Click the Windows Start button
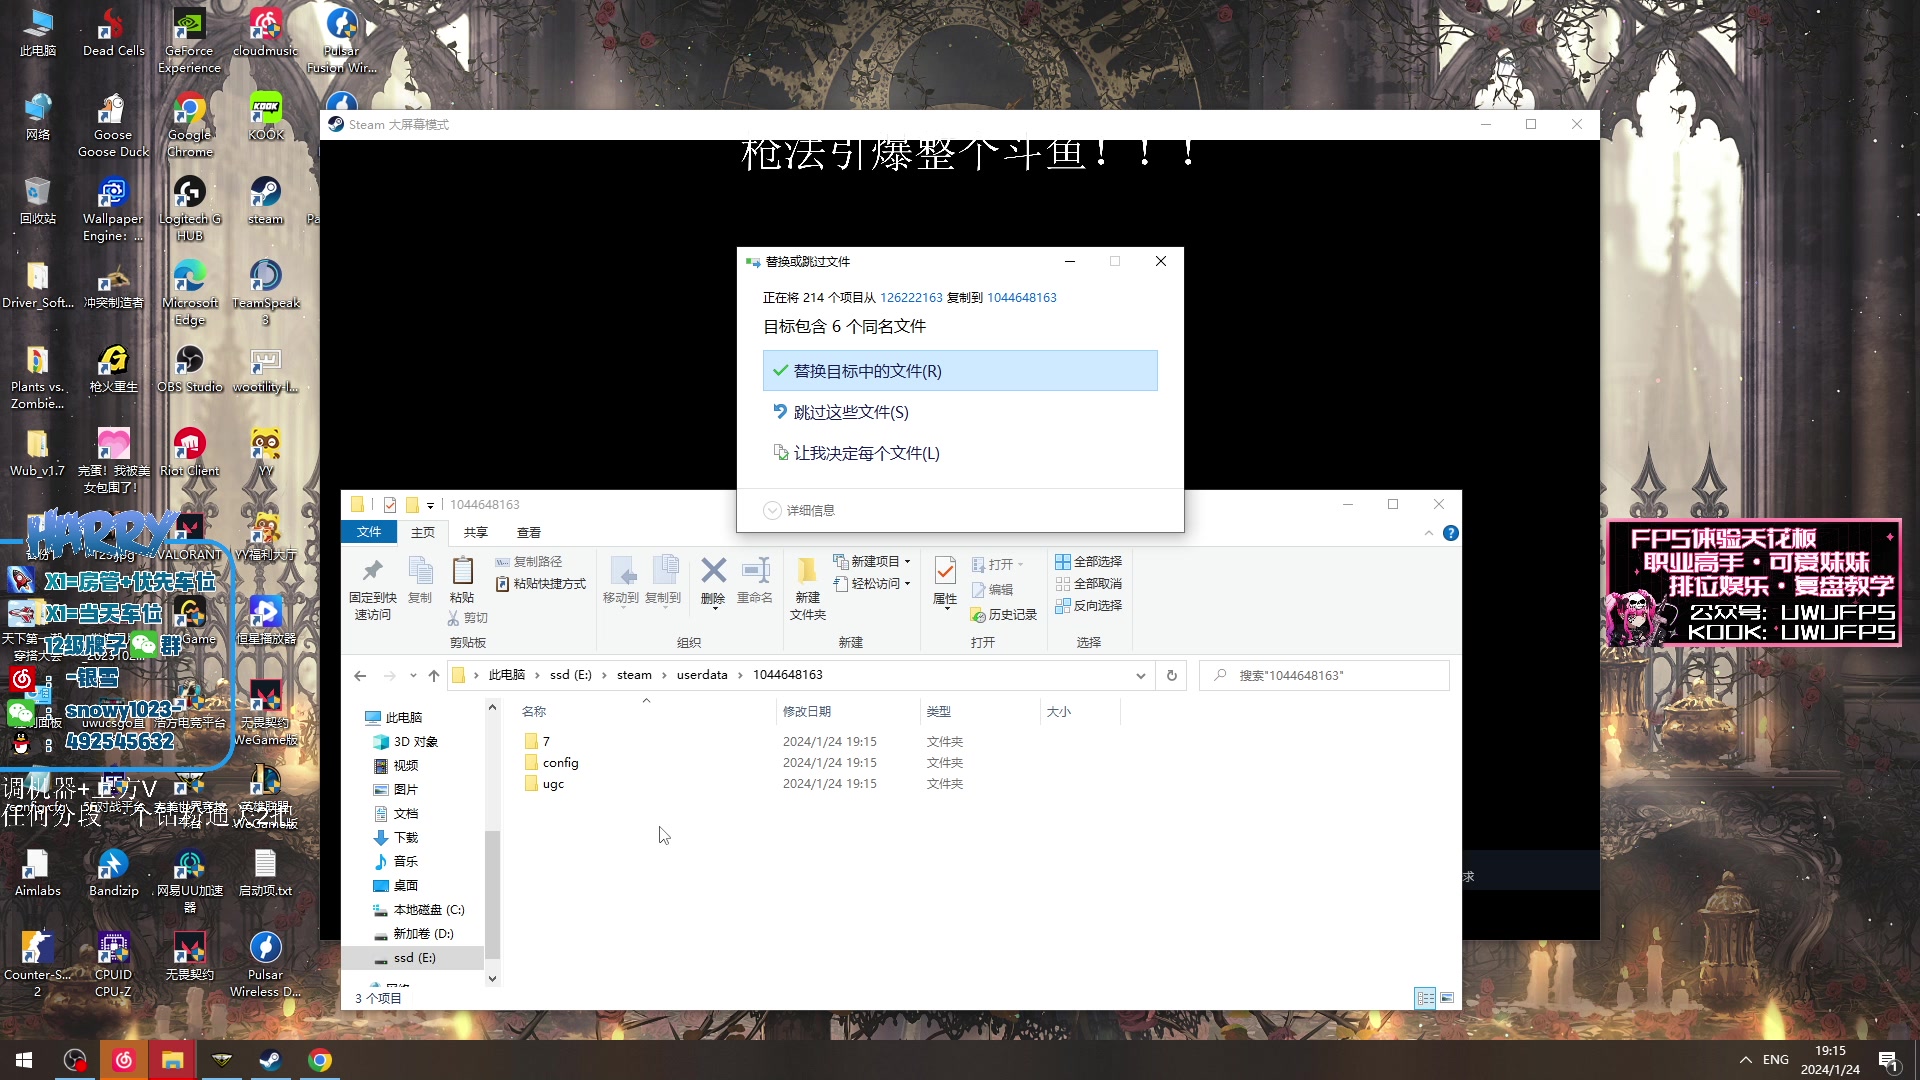The image size is (1920, 1080). pos(24,1060)
